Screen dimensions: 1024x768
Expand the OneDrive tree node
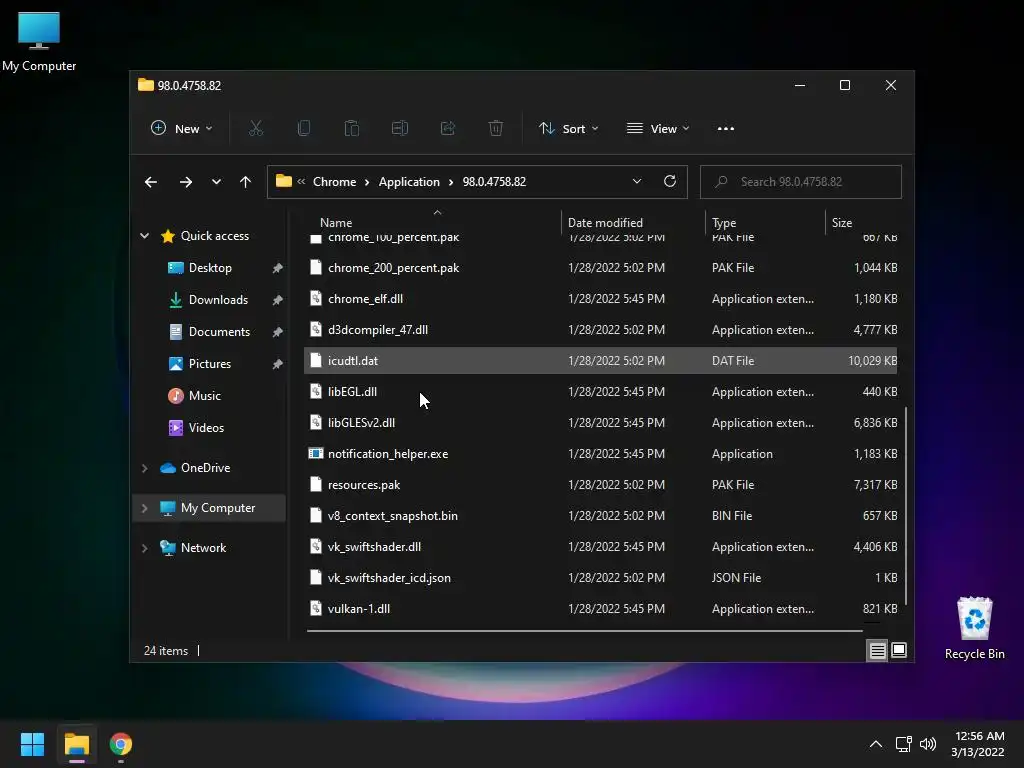pyautogui.click(x=144, y=468)
